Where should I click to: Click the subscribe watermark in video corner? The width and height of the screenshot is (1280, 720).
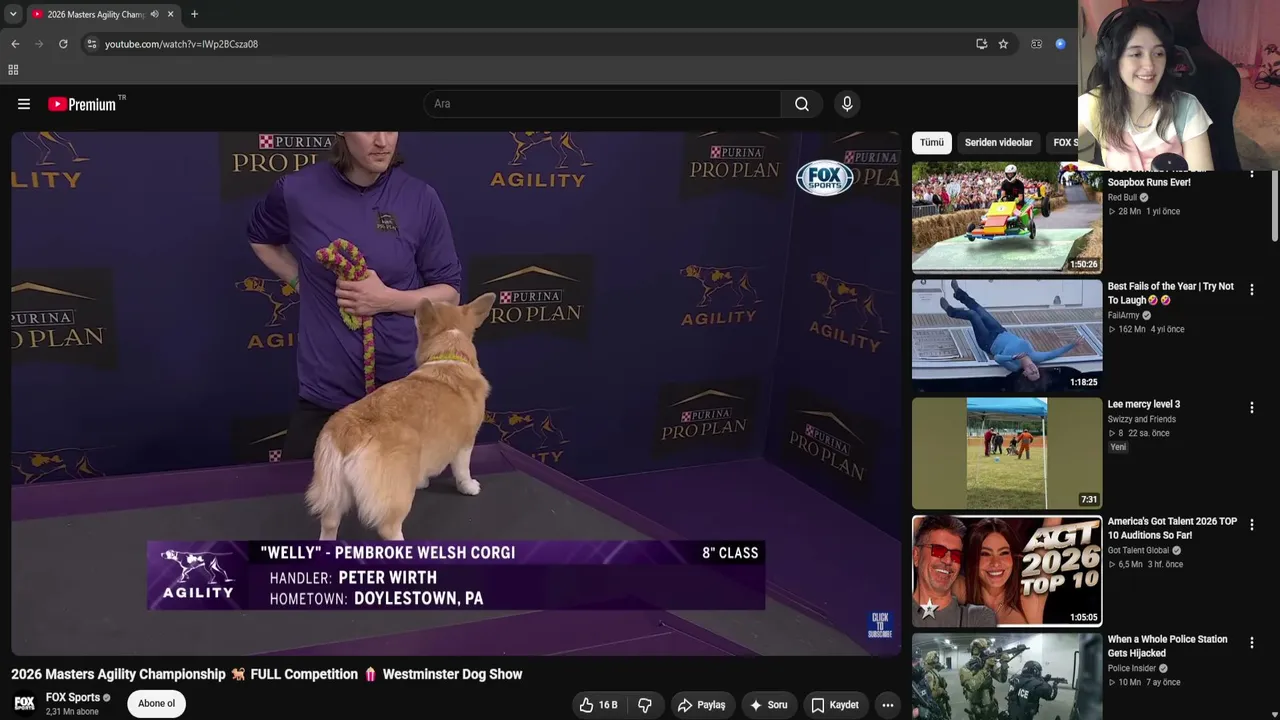[880, 625]
